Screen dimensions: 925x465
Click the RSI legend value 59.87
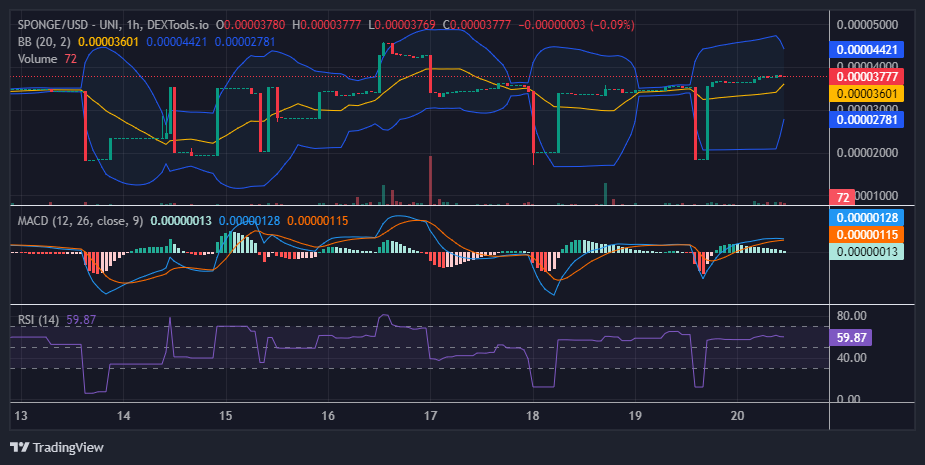[81, 320]
